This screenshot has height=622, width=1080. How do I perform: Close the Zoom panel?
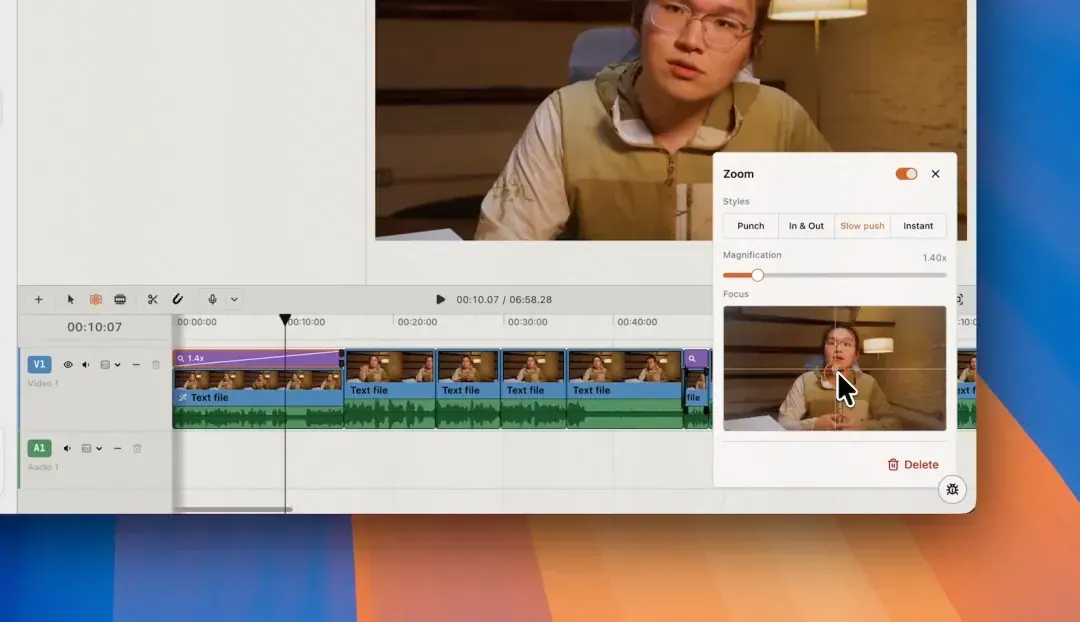pyautogui.click(x=935, y=174)
